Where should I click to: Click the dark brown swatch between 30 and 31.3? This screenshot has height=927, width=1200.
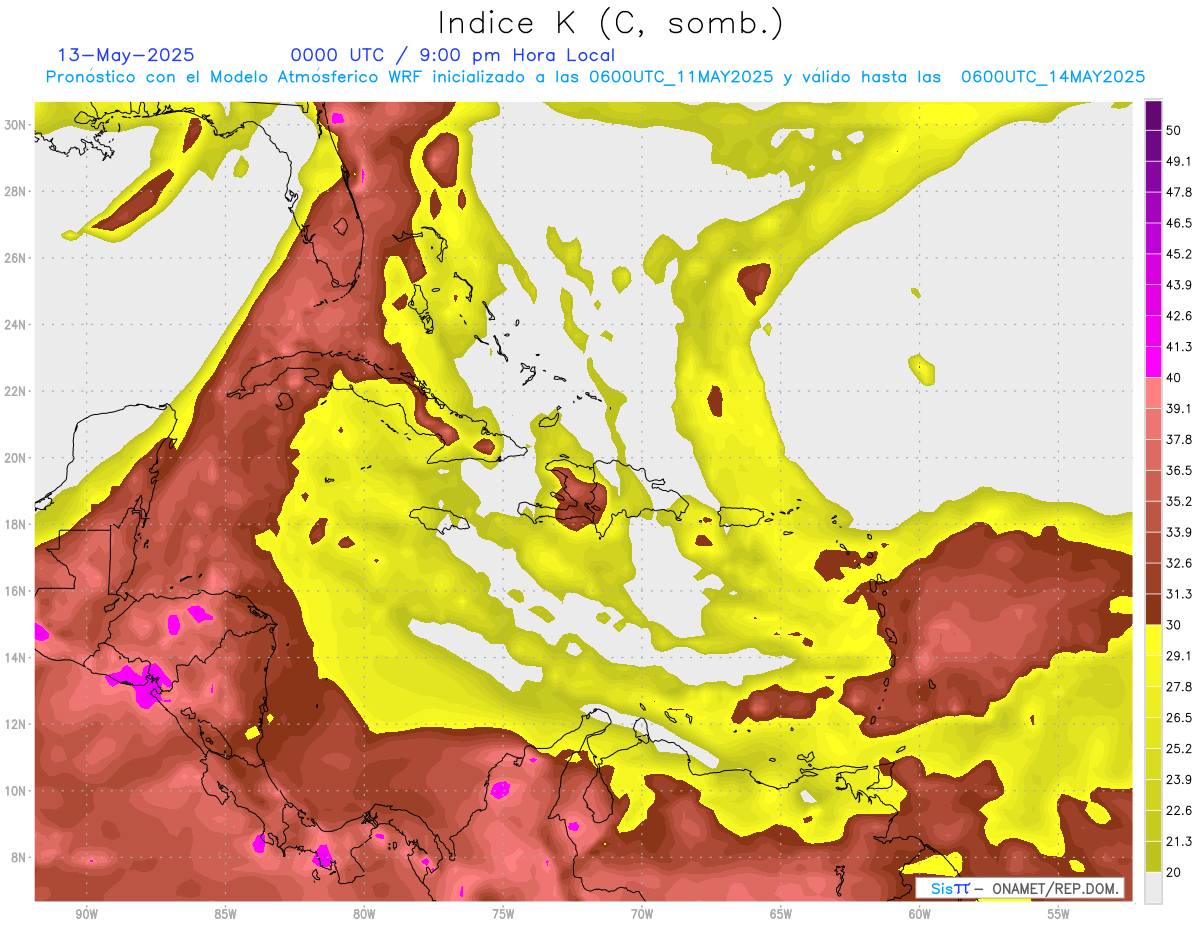pyautogui.click(x=1154, y=609)
